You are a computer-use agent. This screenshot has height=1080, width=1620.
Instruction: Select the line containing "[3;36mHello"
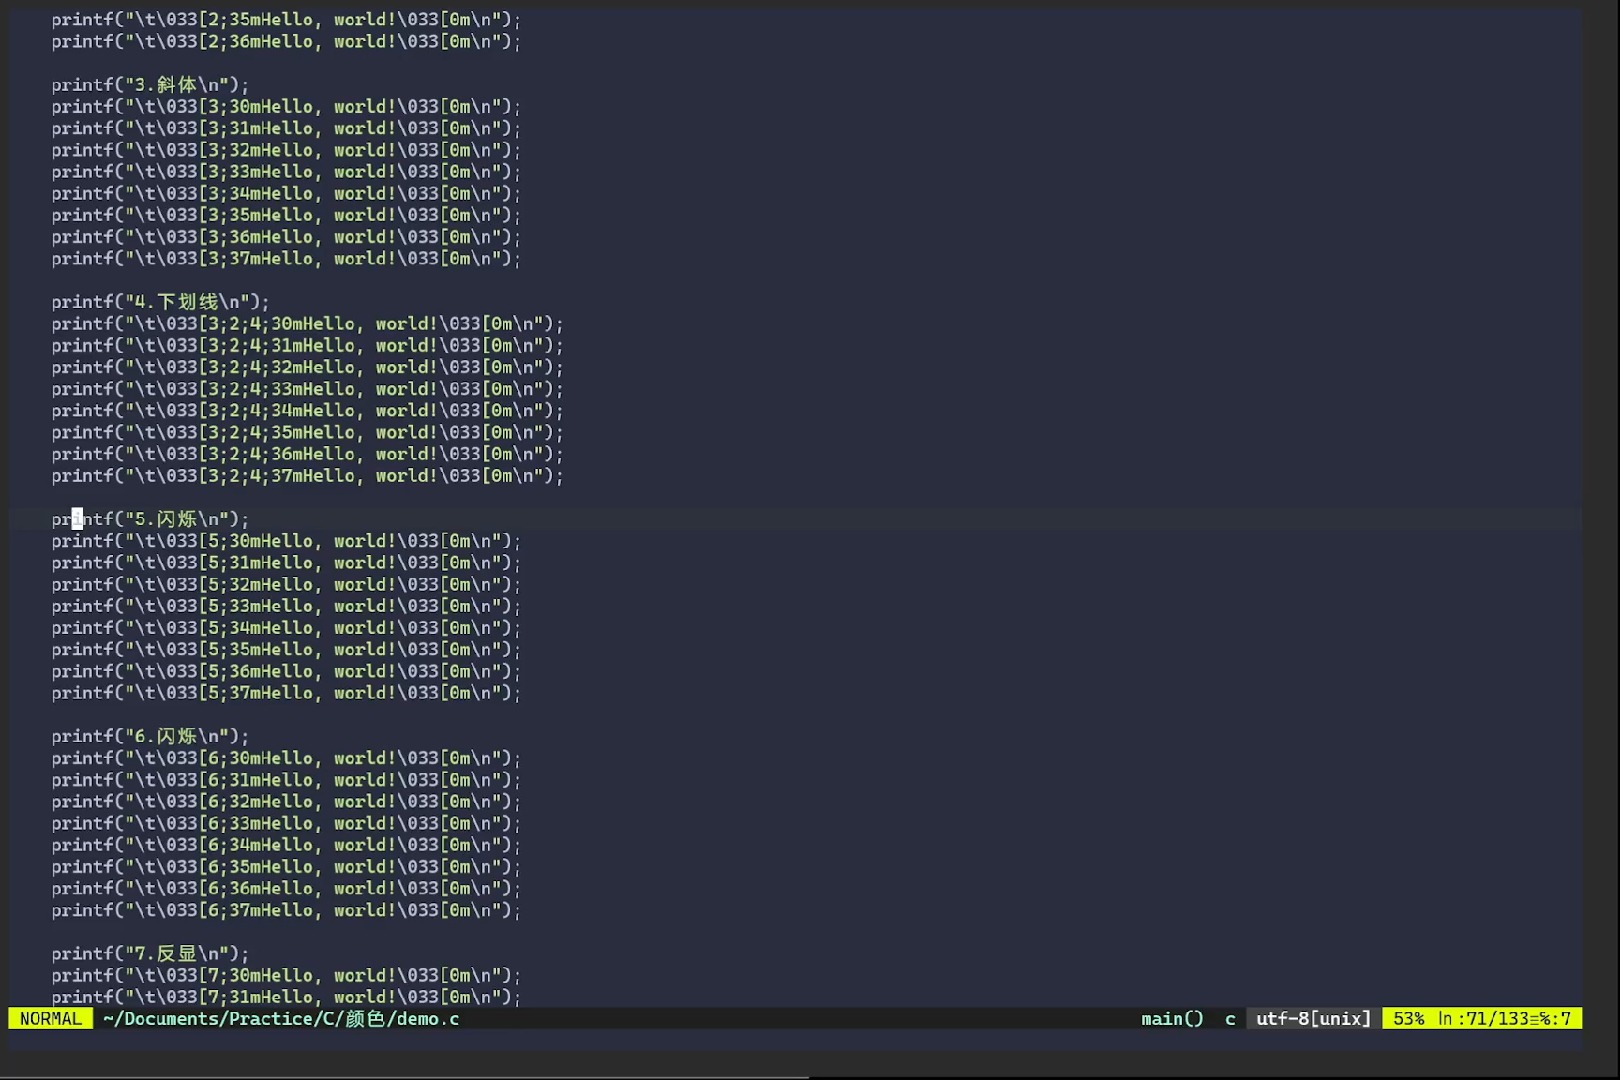pyautogui.click(x=286, y=237)
